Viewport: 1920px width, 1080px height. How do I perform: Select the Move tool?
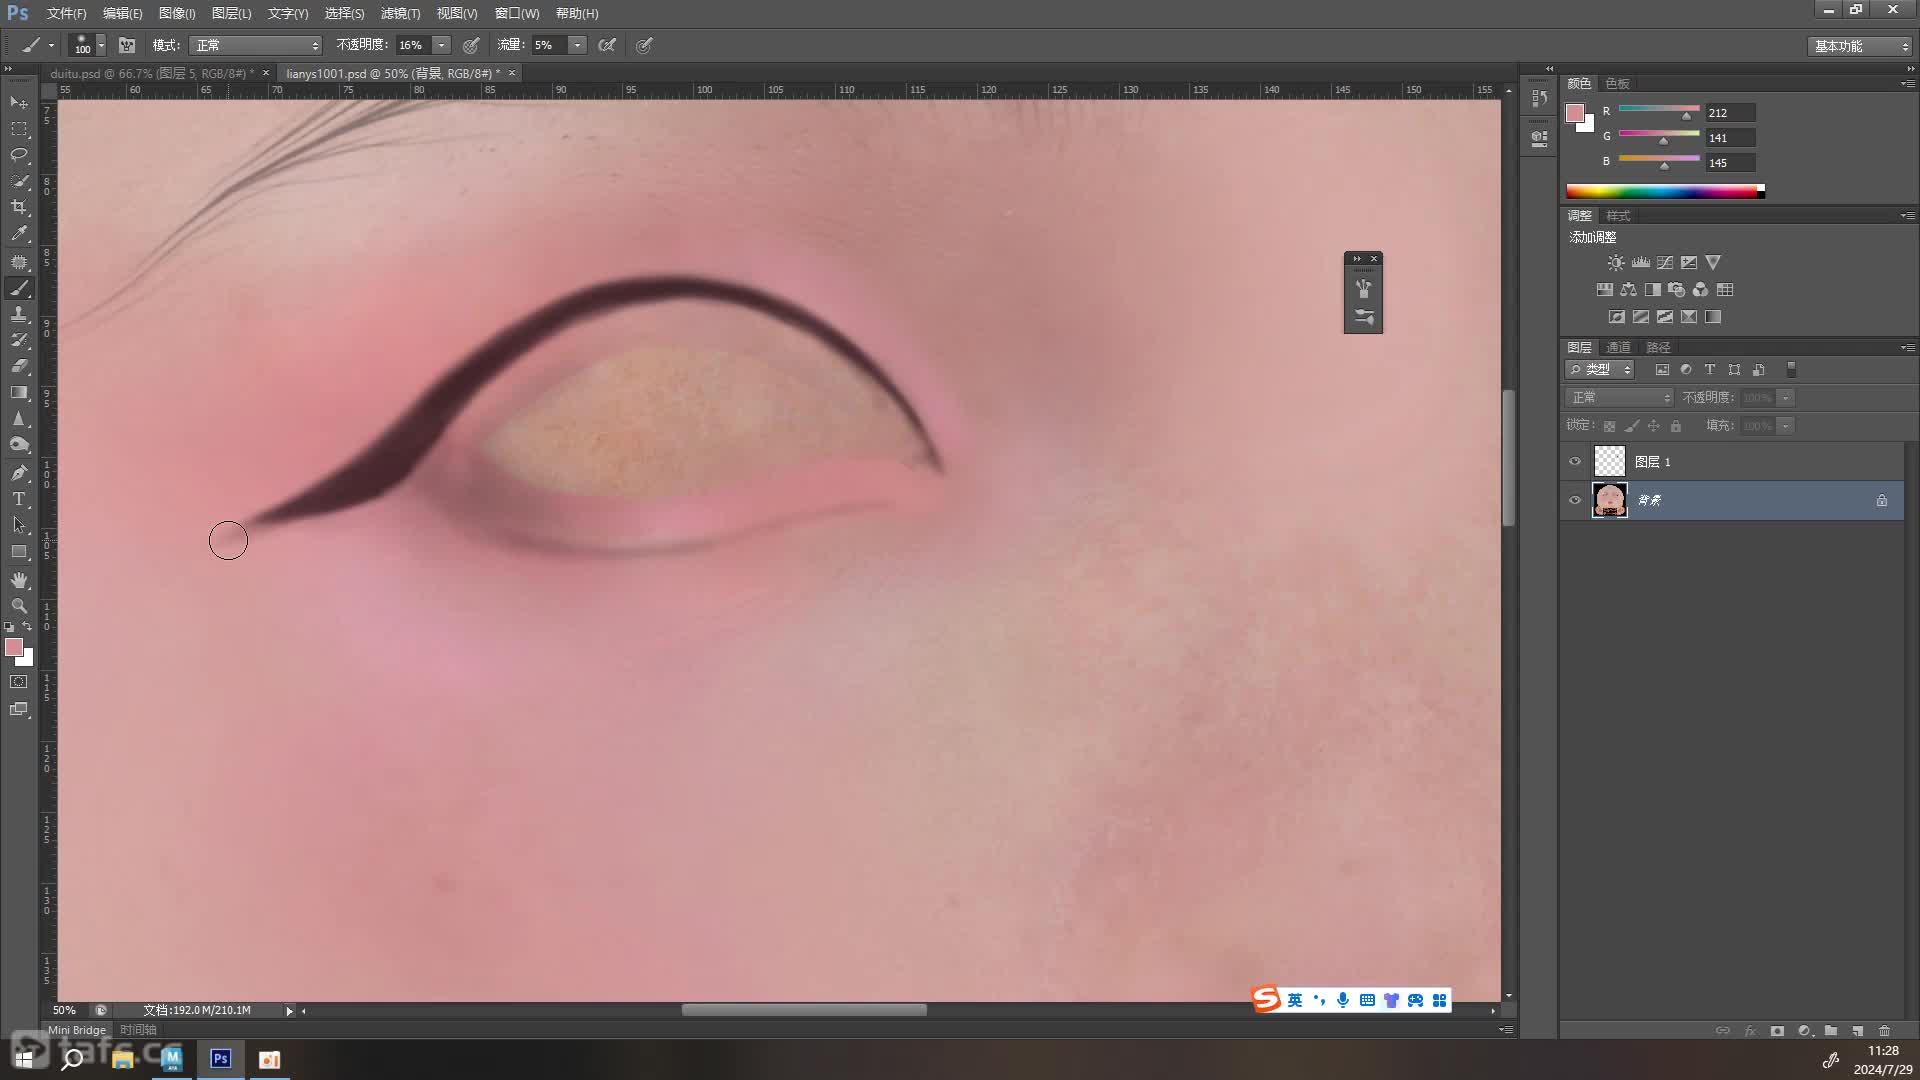click(x=19, y=102)
